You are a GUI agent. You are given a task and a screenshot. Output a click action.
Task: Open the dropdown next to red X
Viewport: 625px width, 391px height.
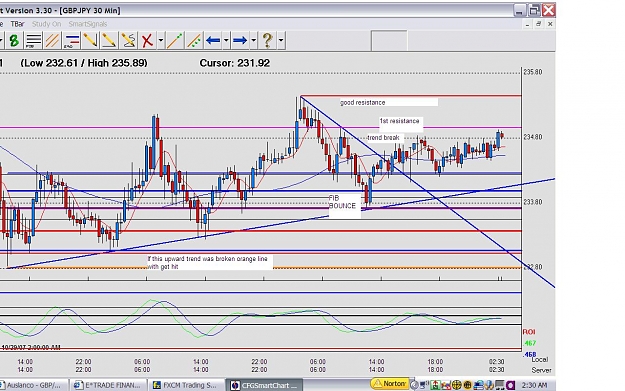coord(161,40)
